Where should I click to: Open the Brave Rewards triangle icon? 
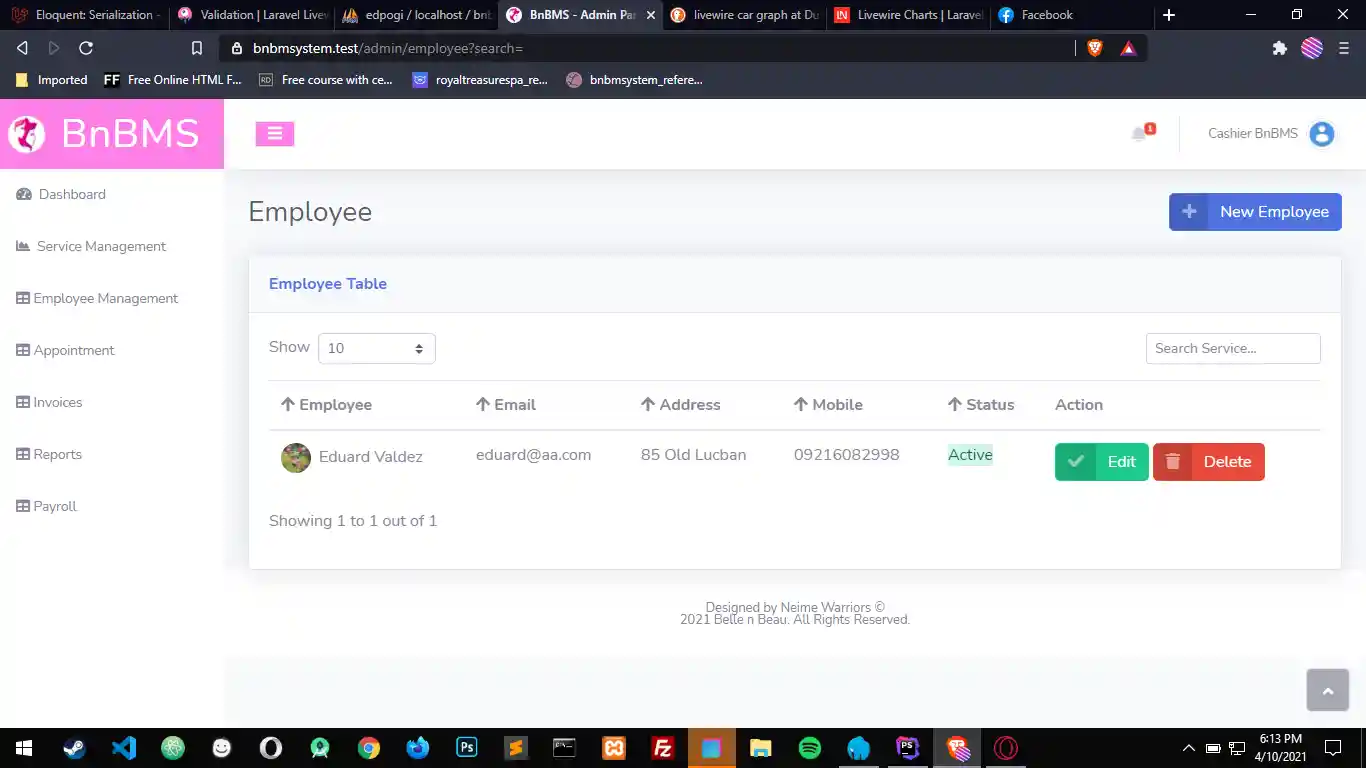(x=1129, y=48)
